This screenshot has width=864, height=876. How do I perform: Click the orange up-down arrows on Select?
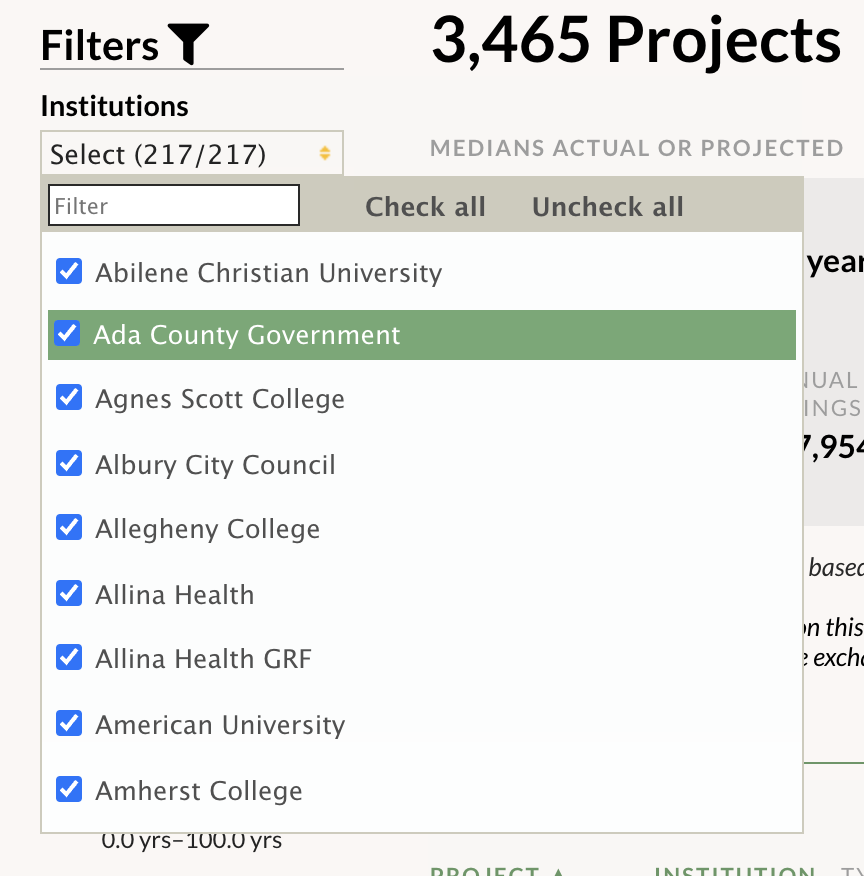click(324, 153)
